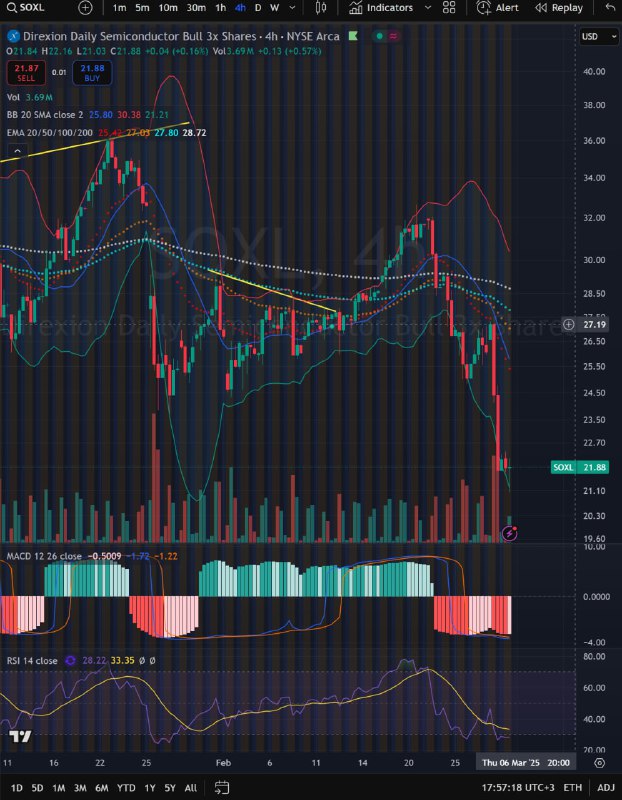The width and height of the screenshot is (622, 800).
Task: Switch to 10m timeframe
Action: click(x=168, y=8)
